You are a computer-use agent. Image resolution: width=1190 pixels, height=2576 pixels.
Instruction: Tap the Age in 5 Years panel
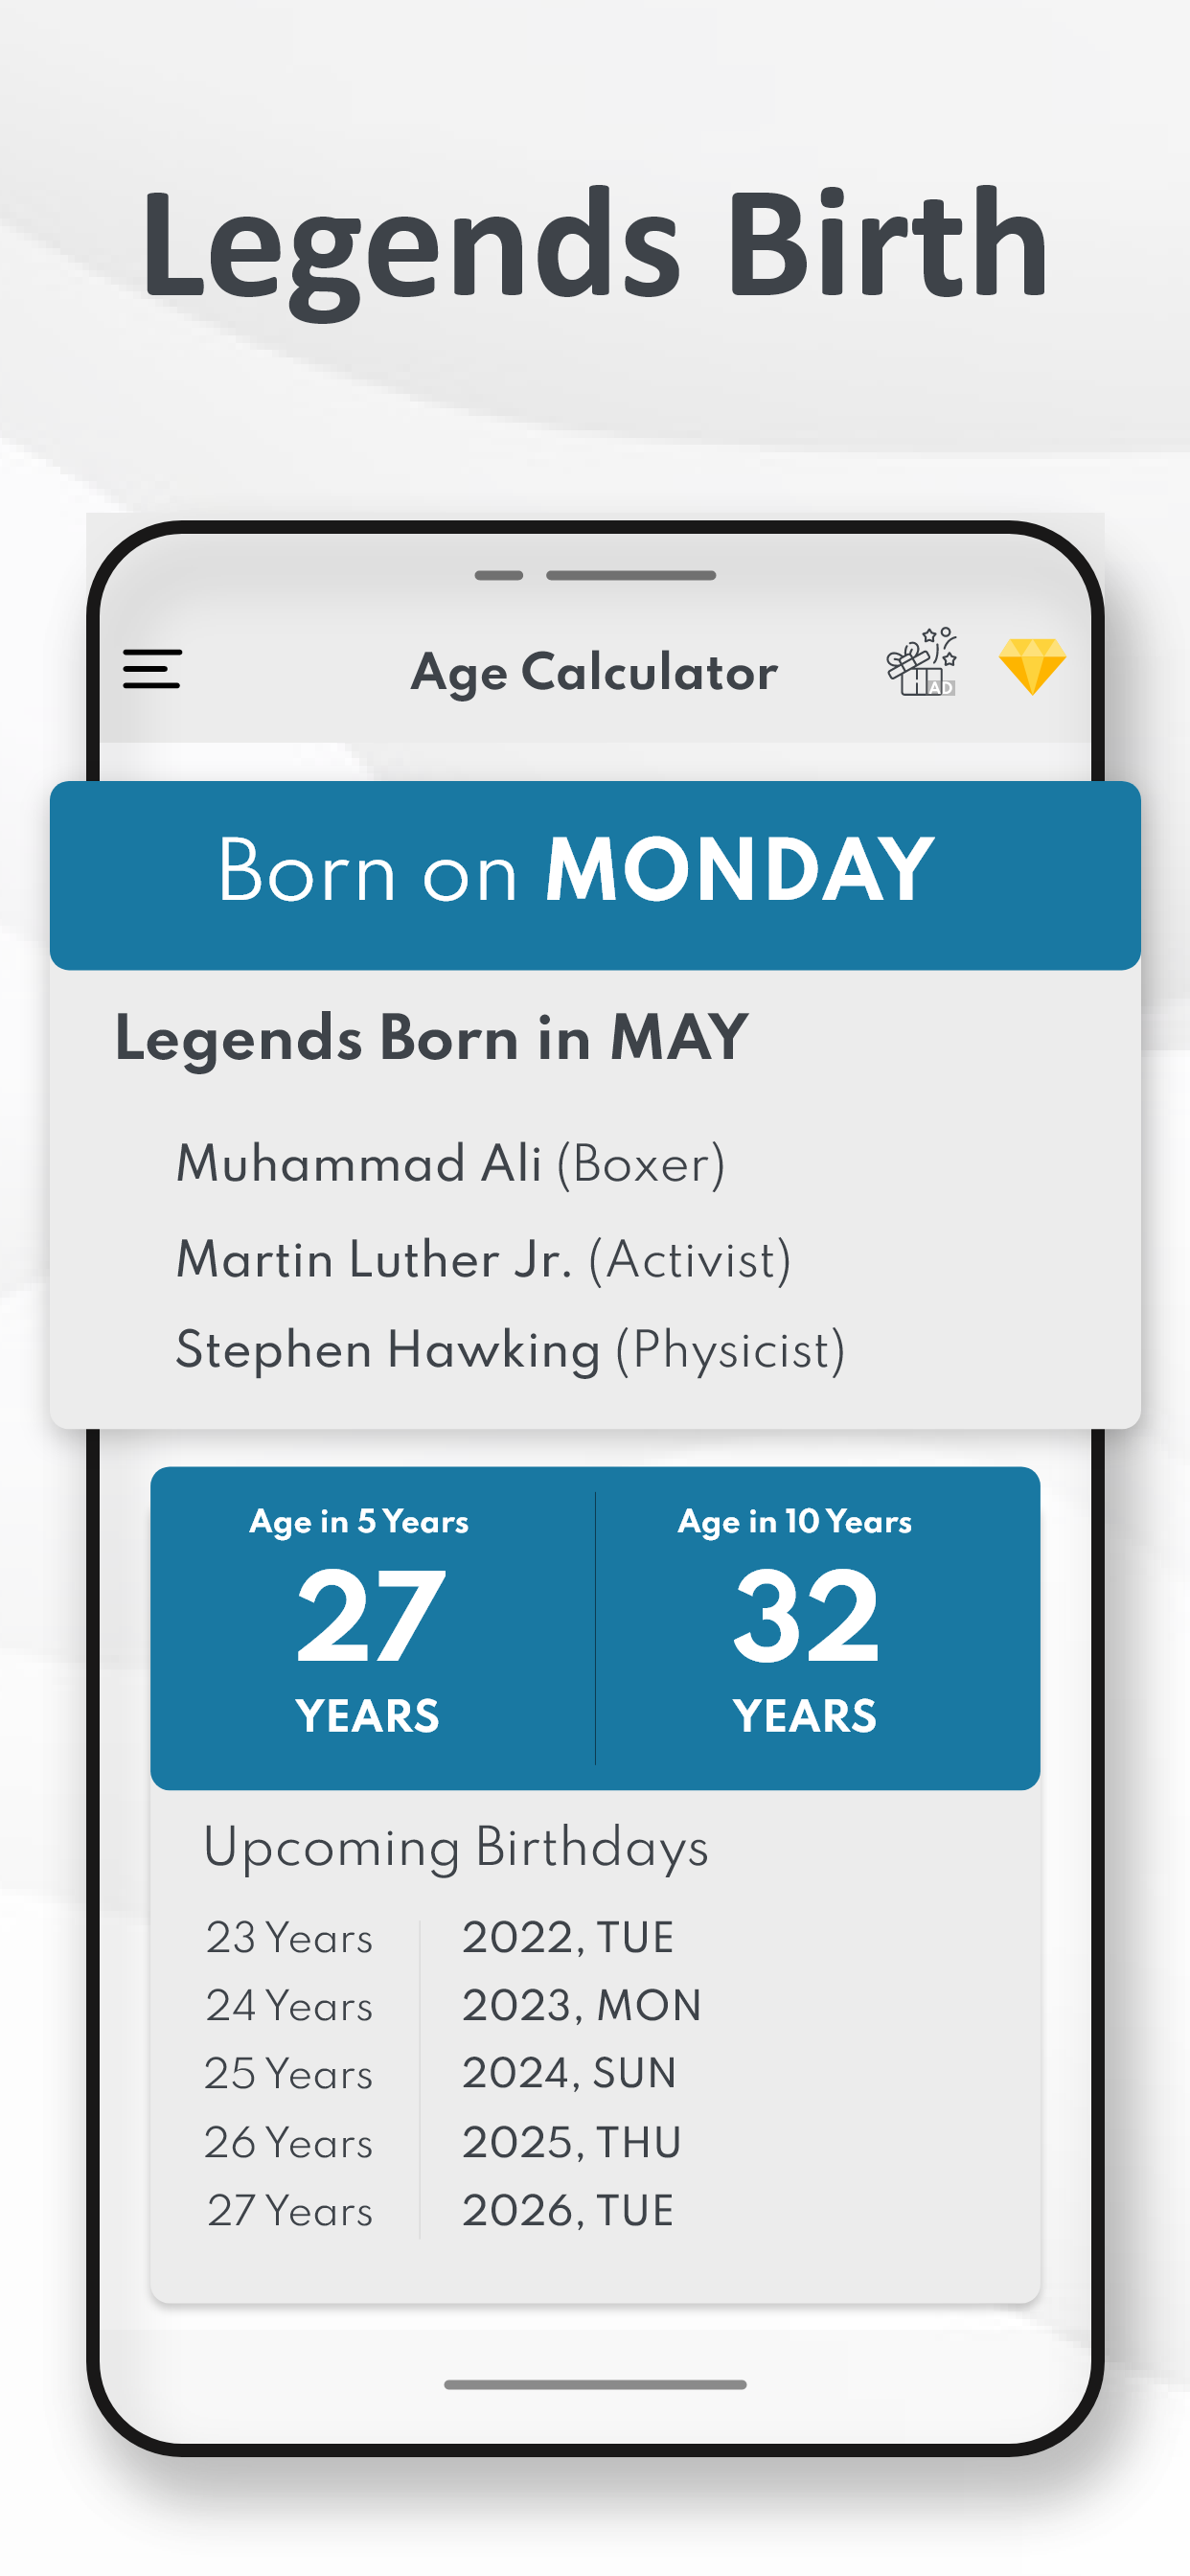pos(372,1628)
